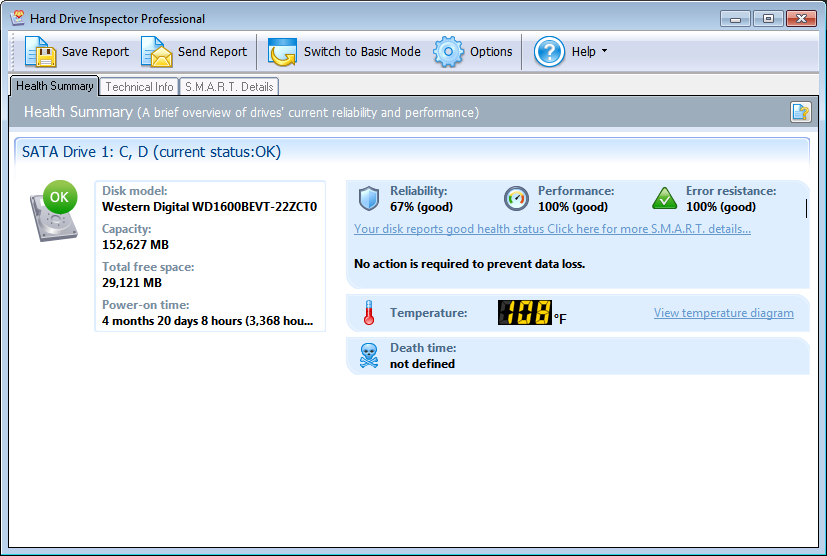Click the app icon in the title bar
Image resolution: width=827 pixels, height=556 pixels.
pos(18,18)
